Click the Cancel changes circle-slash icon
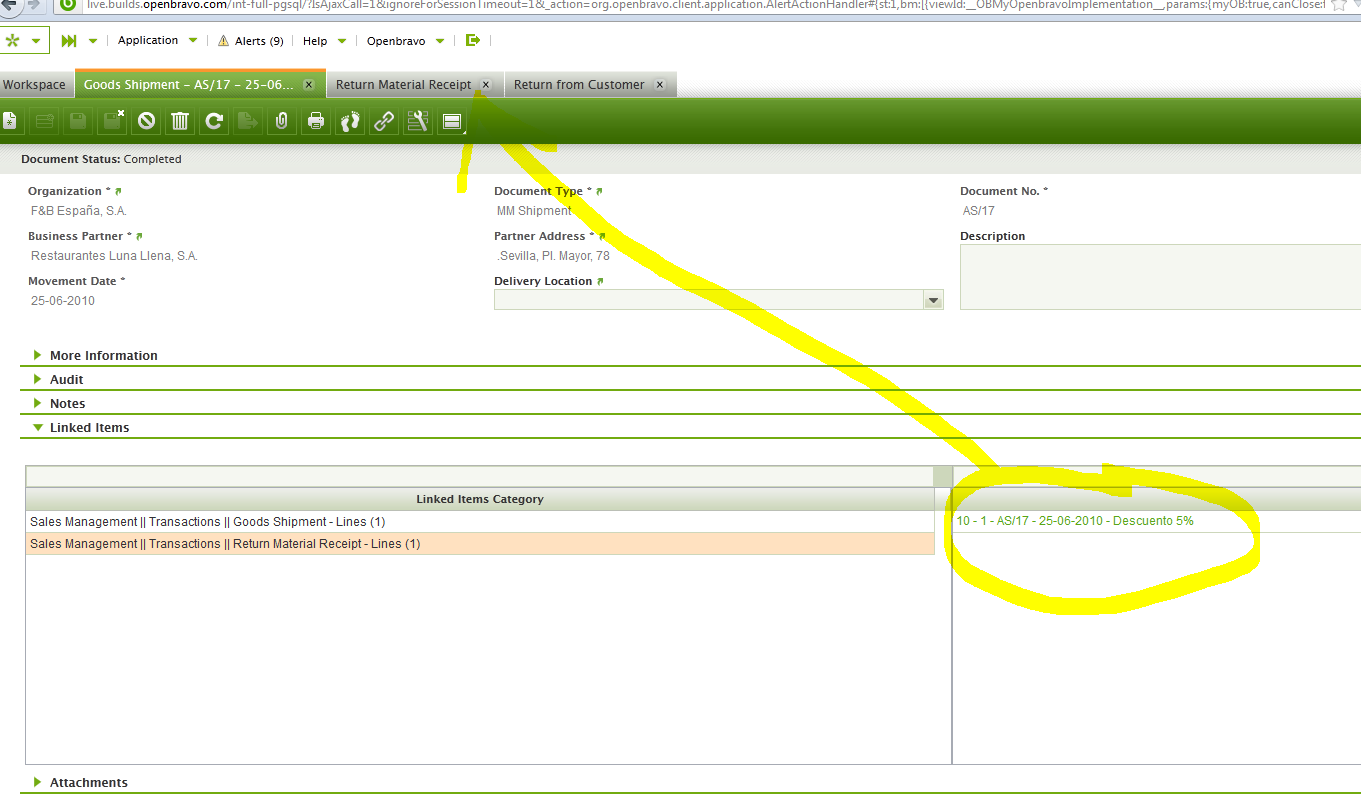Viewport: 1361px width, 811px height. pos(146,121)
